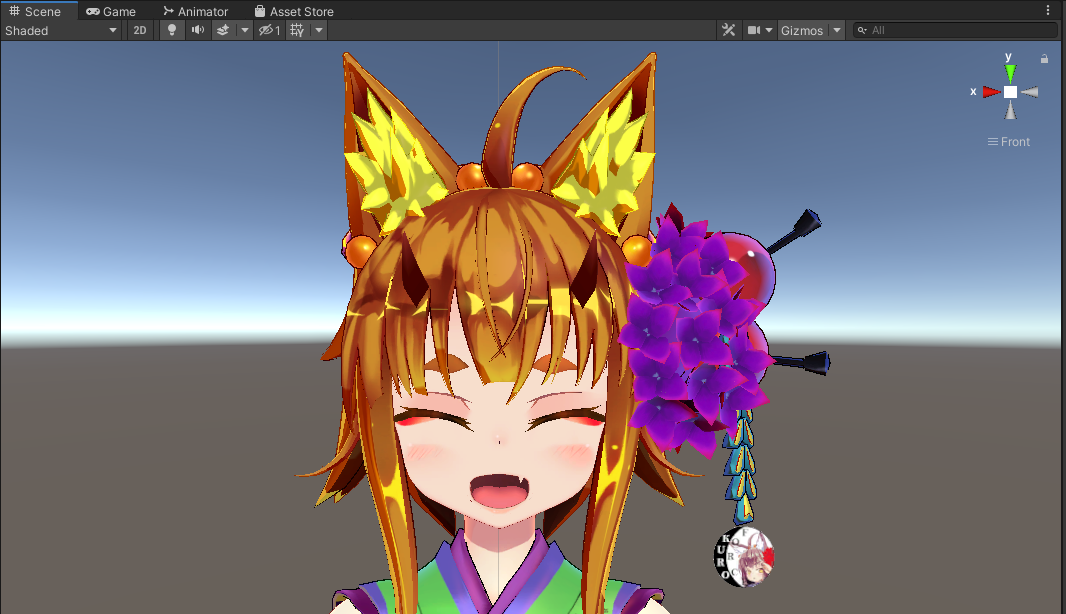Switch to the Animator tab
This screenshot has width=1066, height=614.
[196, 11]
